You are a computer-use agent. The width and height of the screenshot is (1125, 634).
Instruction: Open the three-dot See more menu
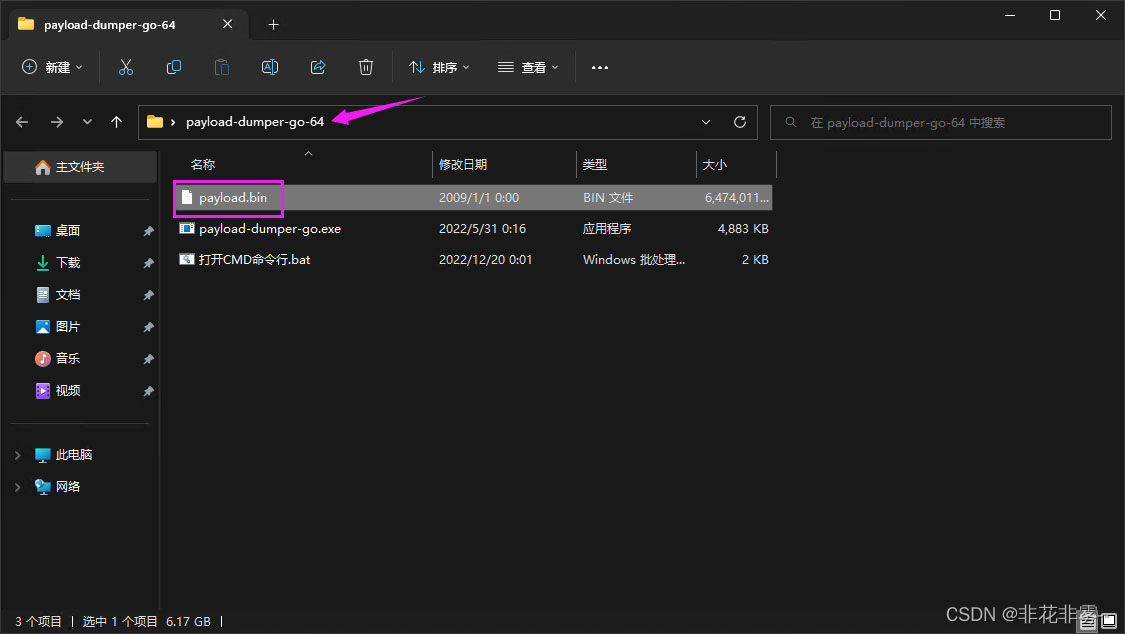click(x=600, y=67)
